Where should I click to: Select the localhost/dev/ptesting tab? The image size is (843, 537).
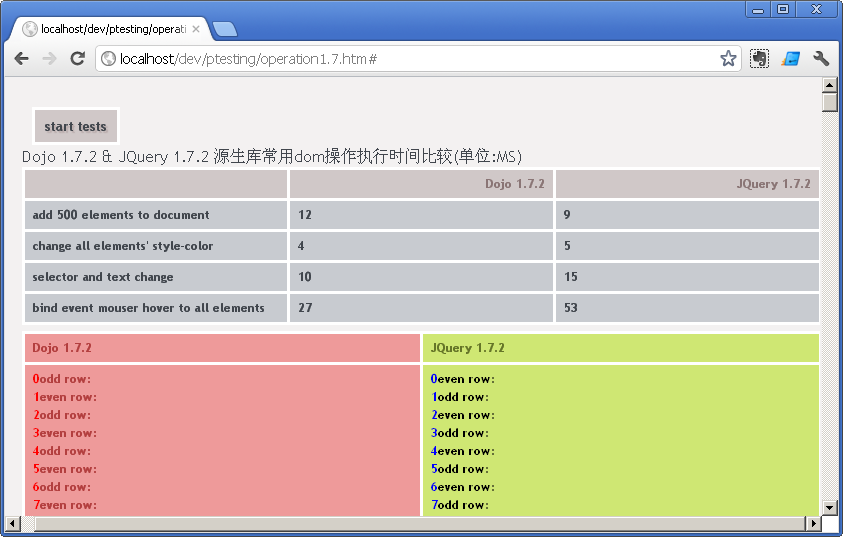108,29
